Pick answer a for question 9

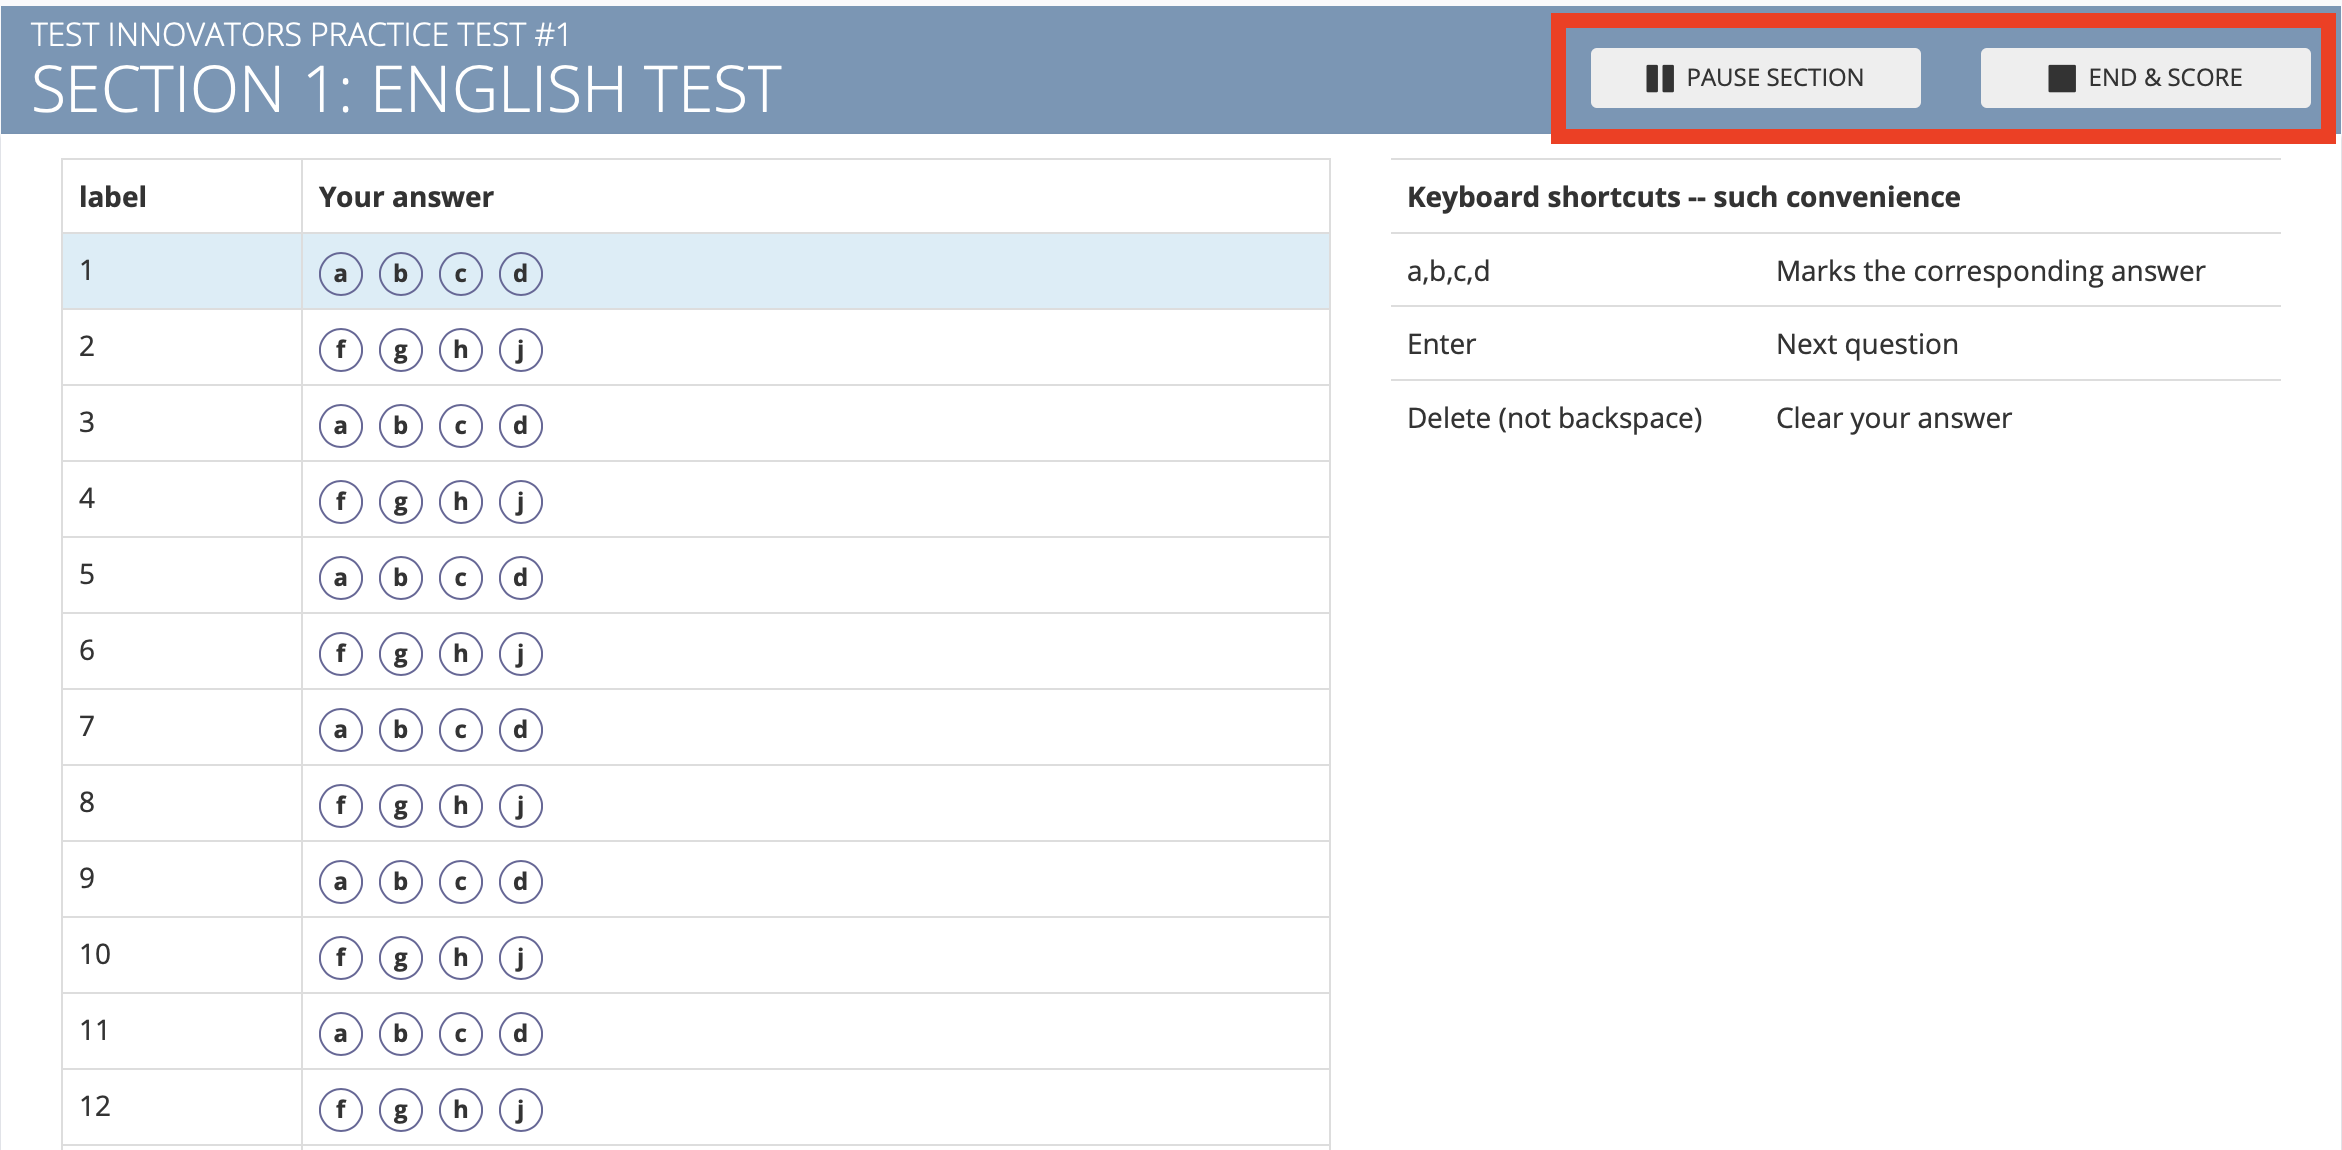point(340,882)
